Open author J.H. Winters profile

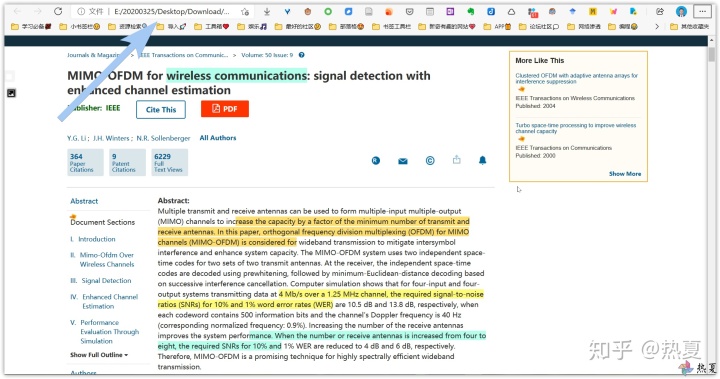coord(112,138)
